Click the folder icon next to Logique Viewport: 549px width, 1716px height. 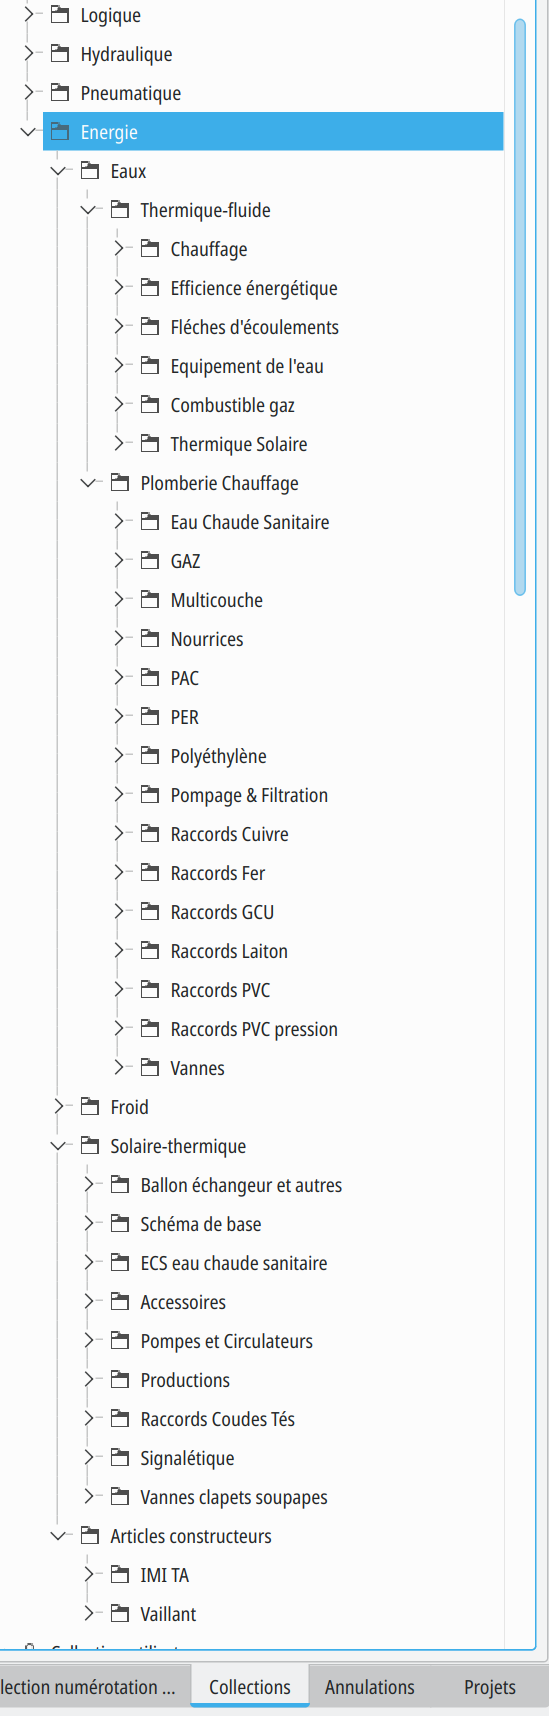[60, 15]
